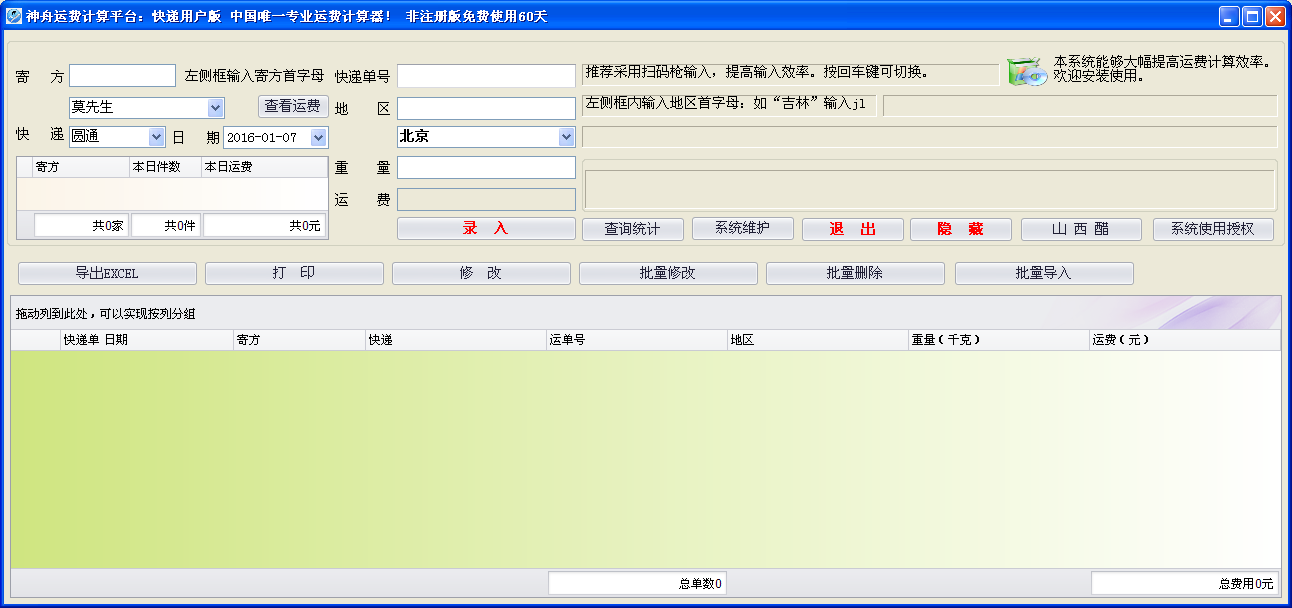Export records with 导出EXCEL button

[x=105, y=272]
